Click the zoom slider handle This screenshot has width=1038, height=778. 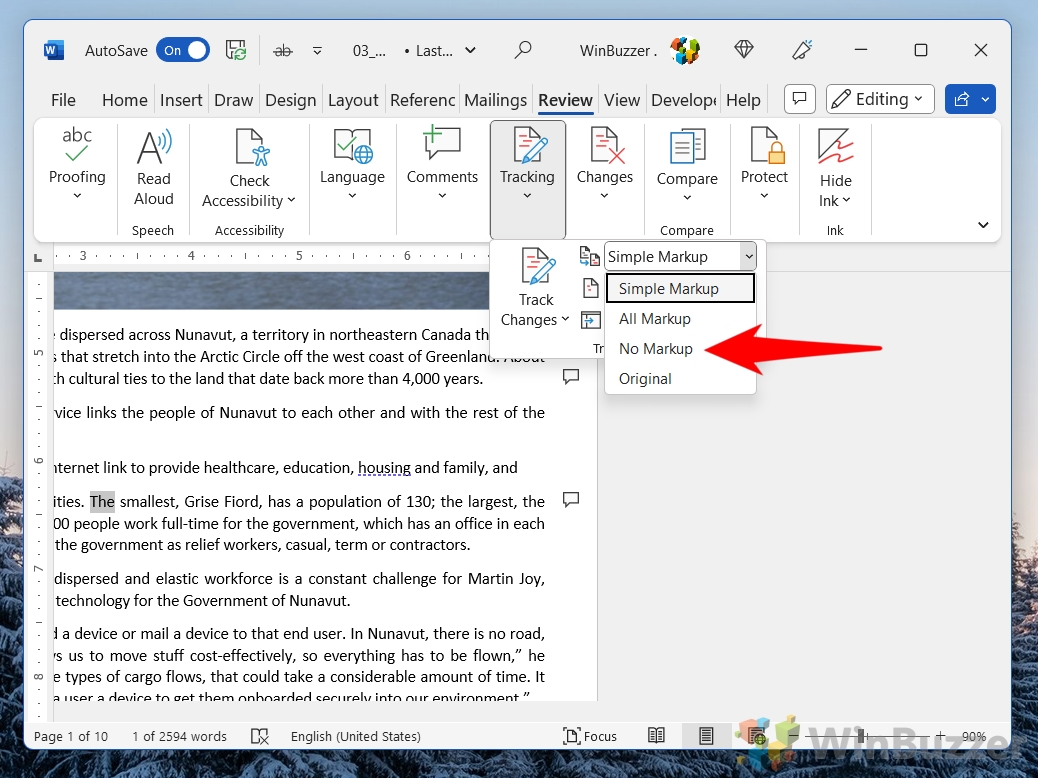[861, 736]
